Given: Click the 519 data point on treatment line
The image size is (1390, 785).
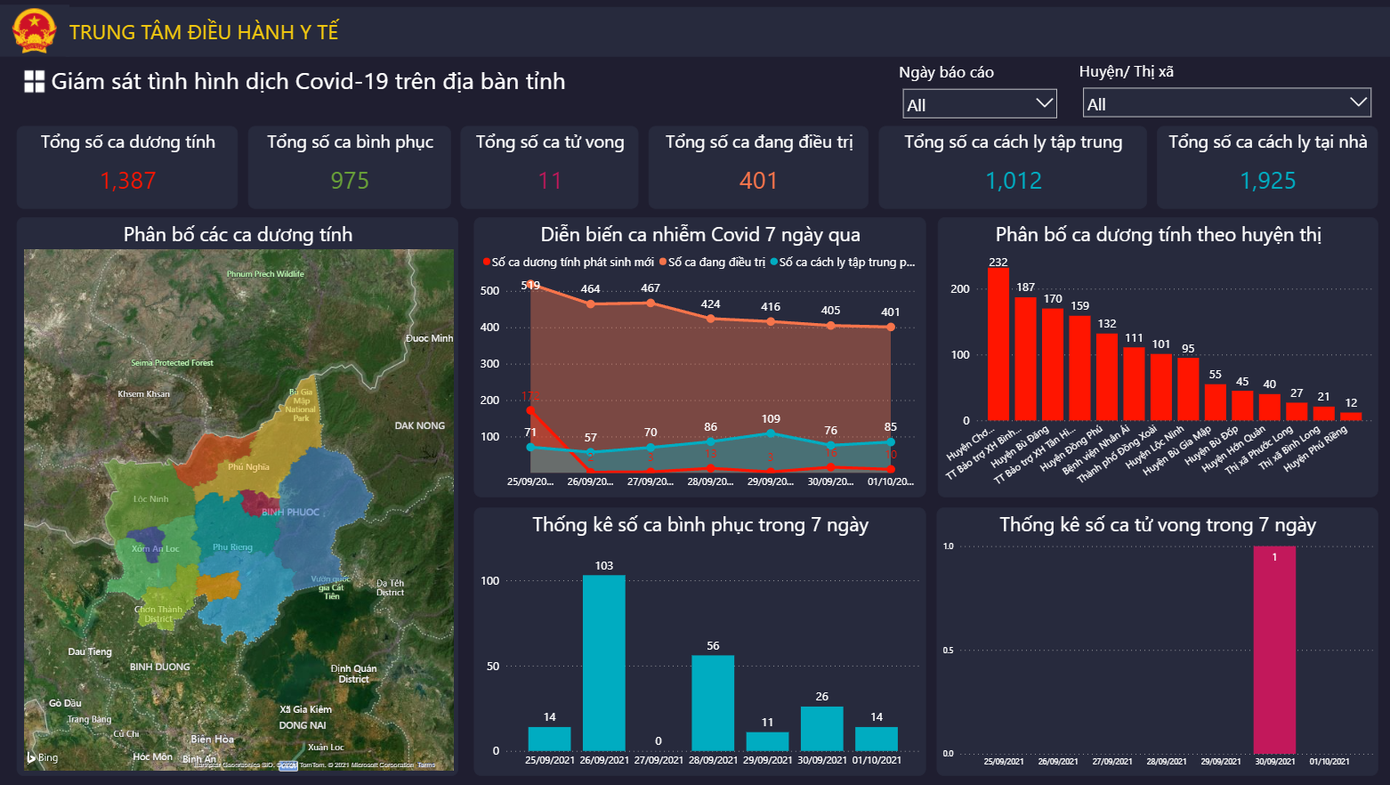Looking at the screenshot, I should [530, 285].
